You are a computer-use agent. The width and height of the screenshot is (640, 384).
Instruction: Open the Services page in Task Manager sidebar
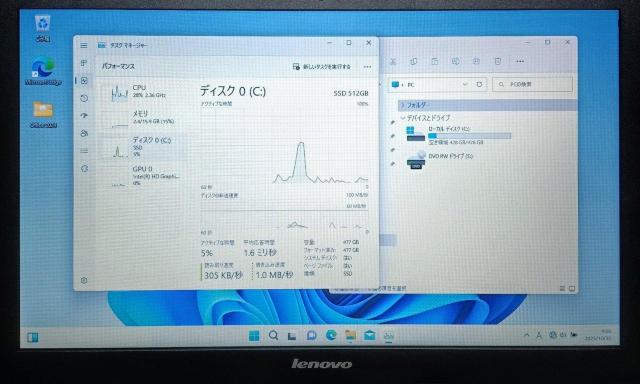[x=84, y=168]
